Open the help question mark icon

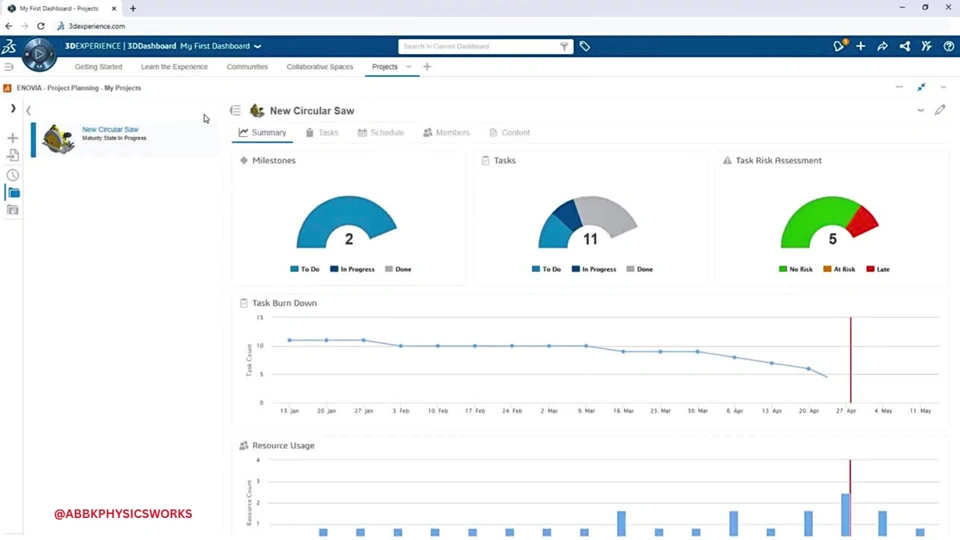[x=948, y=47]
